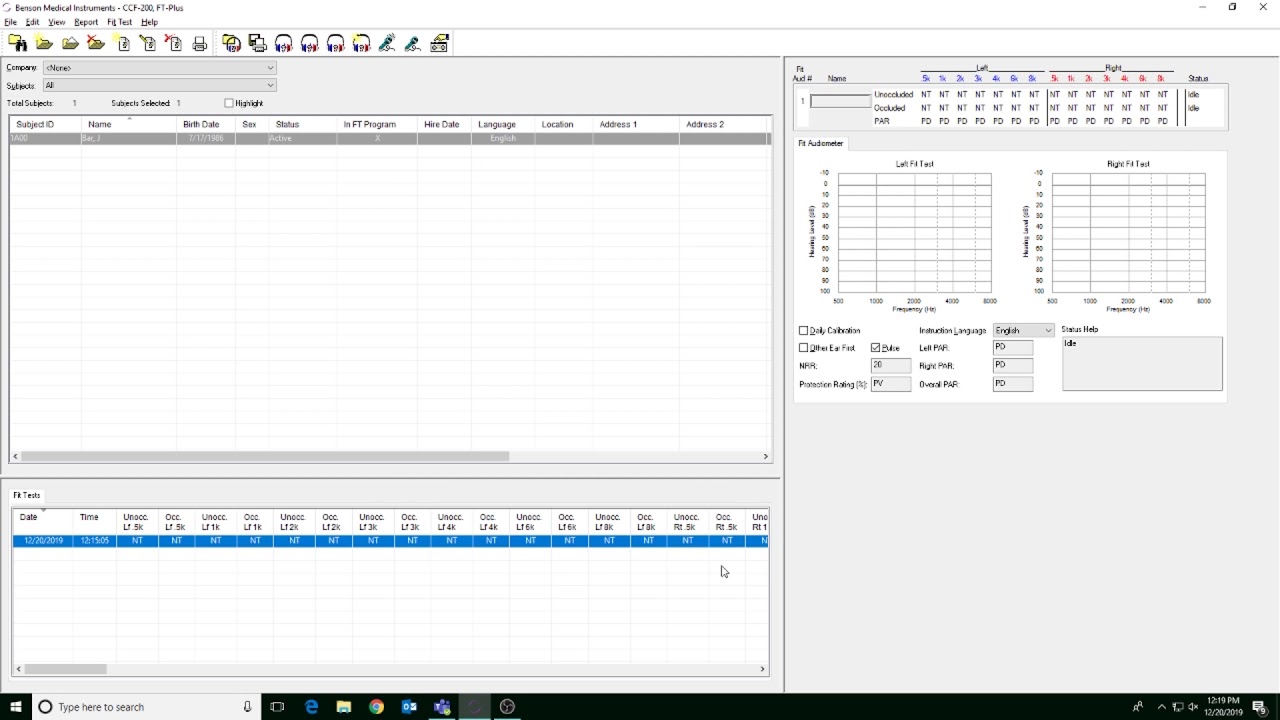Screen dimensions: 1280x720
Task: Click the Overall PAR value field
Action: (1013, 384)
